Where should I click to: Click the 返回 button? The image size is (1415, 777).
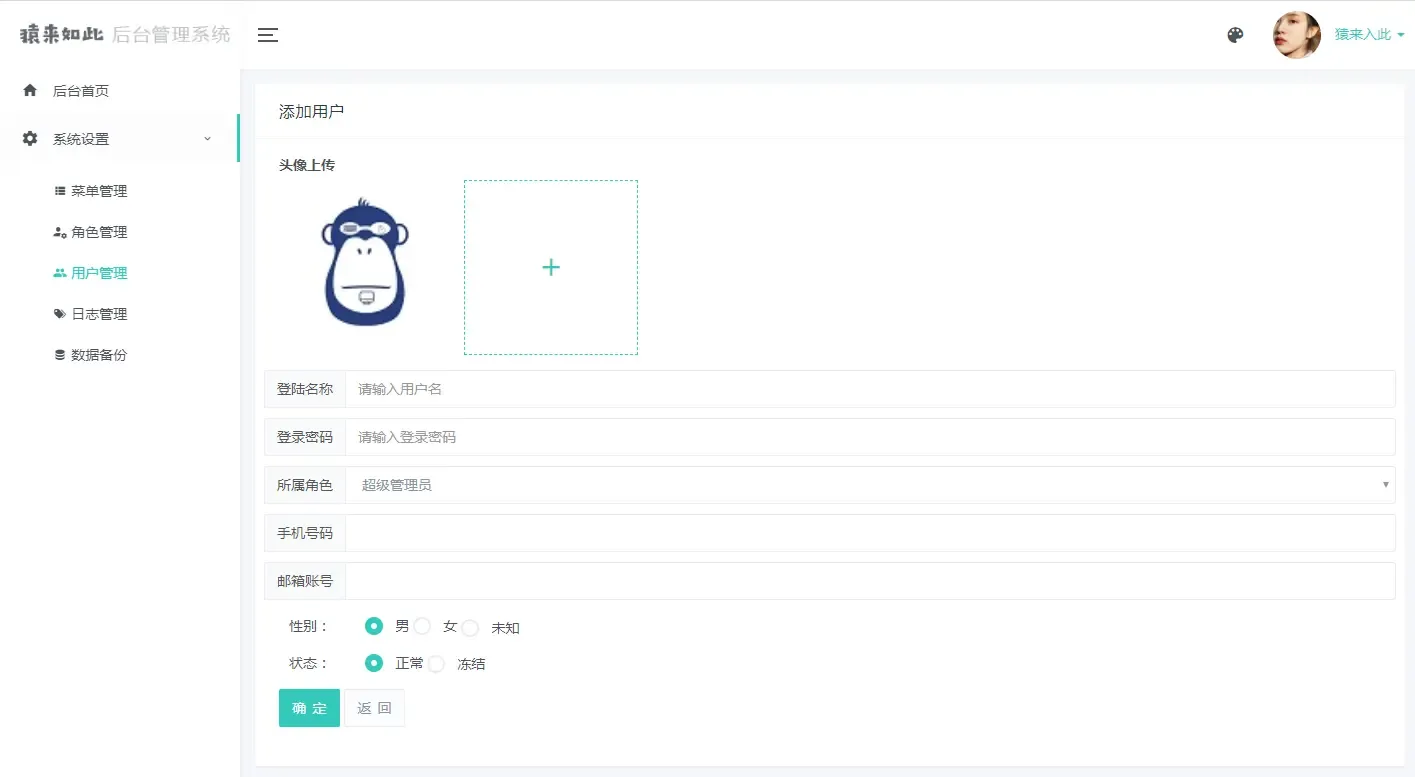tap(374, 707)
